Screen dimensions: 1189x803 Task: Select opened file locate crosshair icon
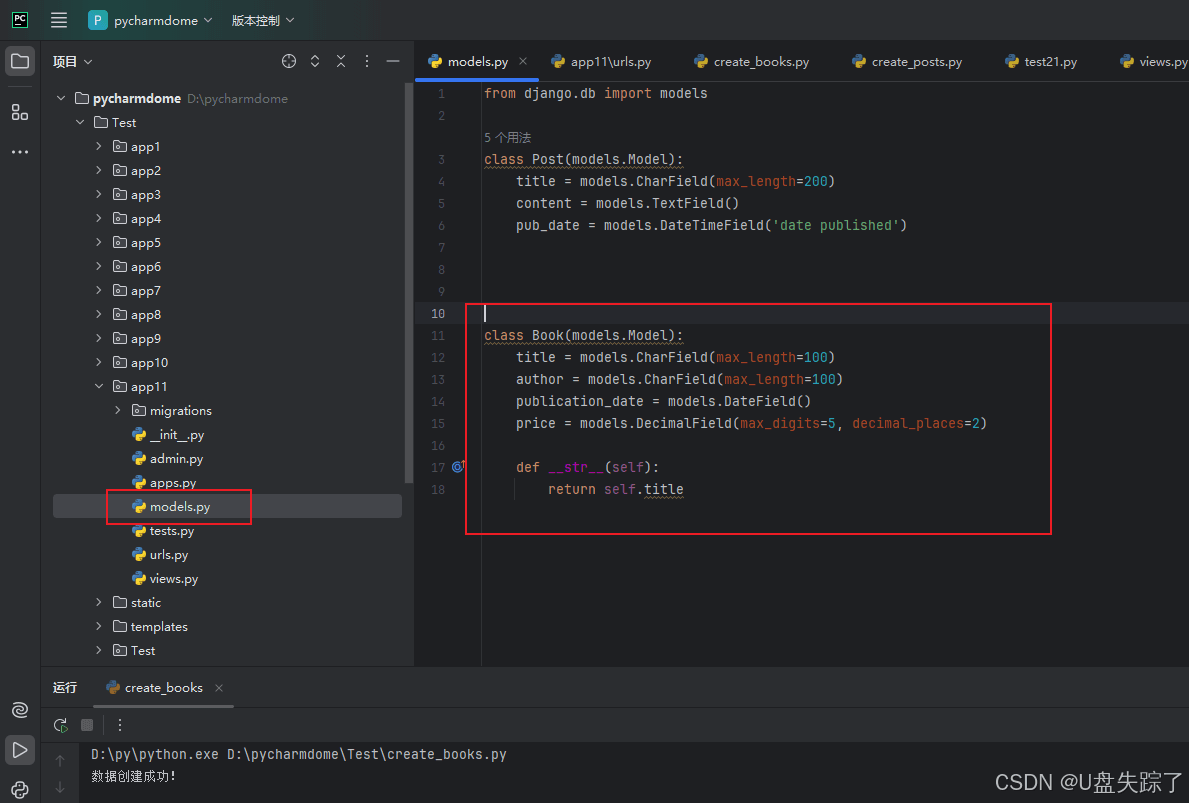289,61
